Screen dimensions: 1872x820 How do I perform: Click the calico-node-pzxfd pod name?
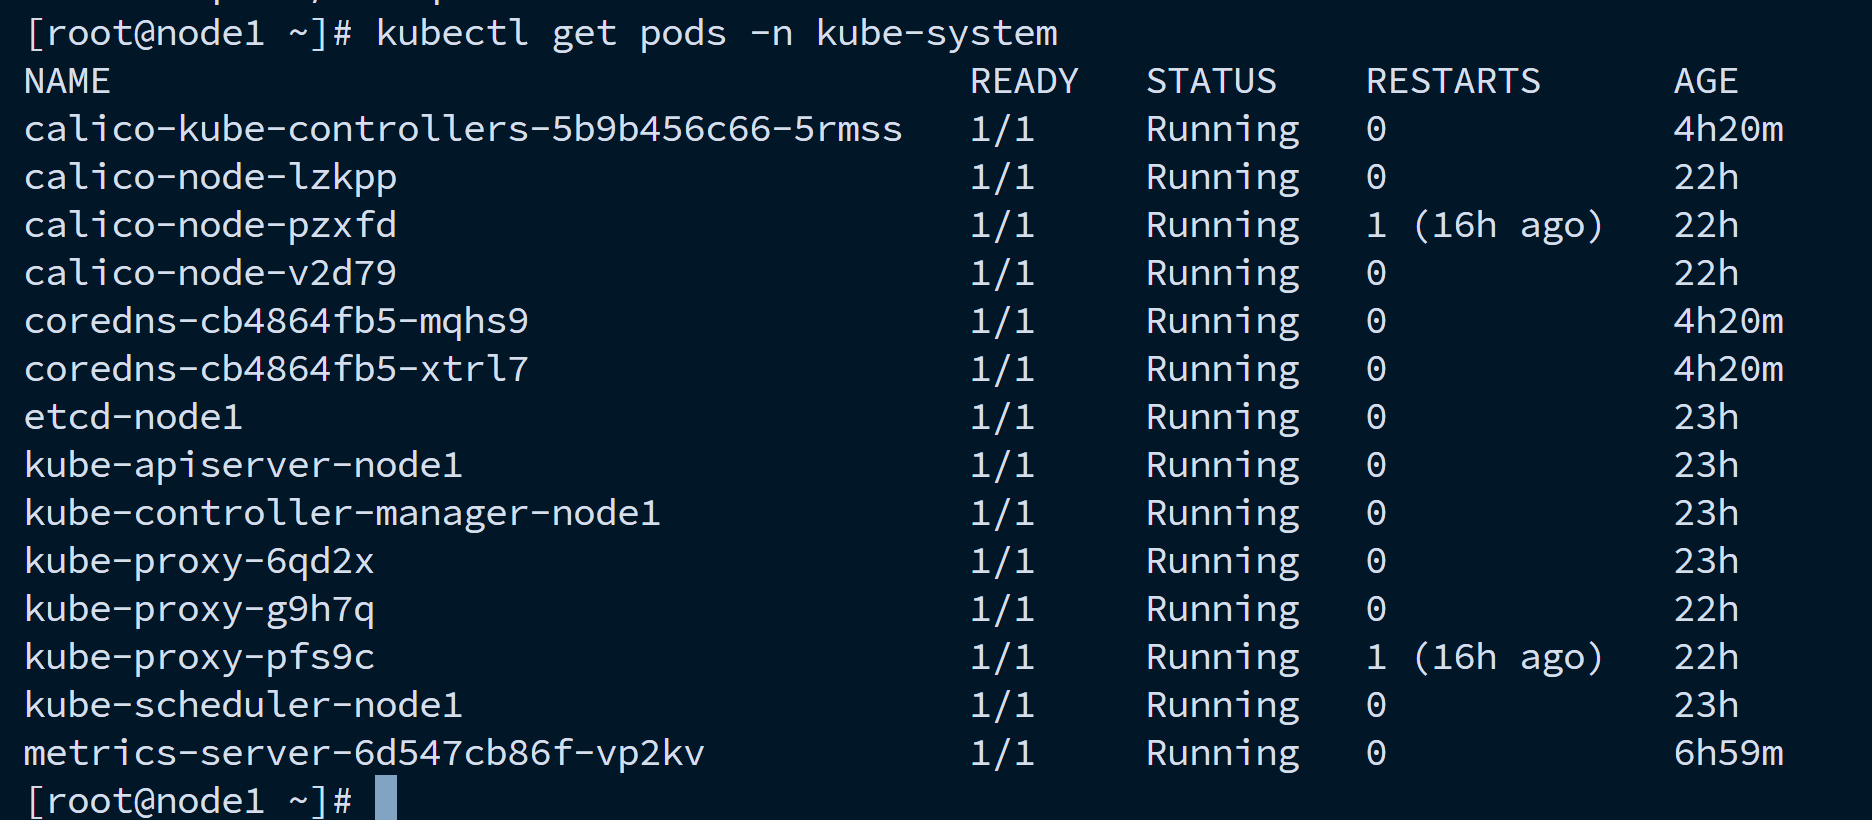(x=210, y=226)
